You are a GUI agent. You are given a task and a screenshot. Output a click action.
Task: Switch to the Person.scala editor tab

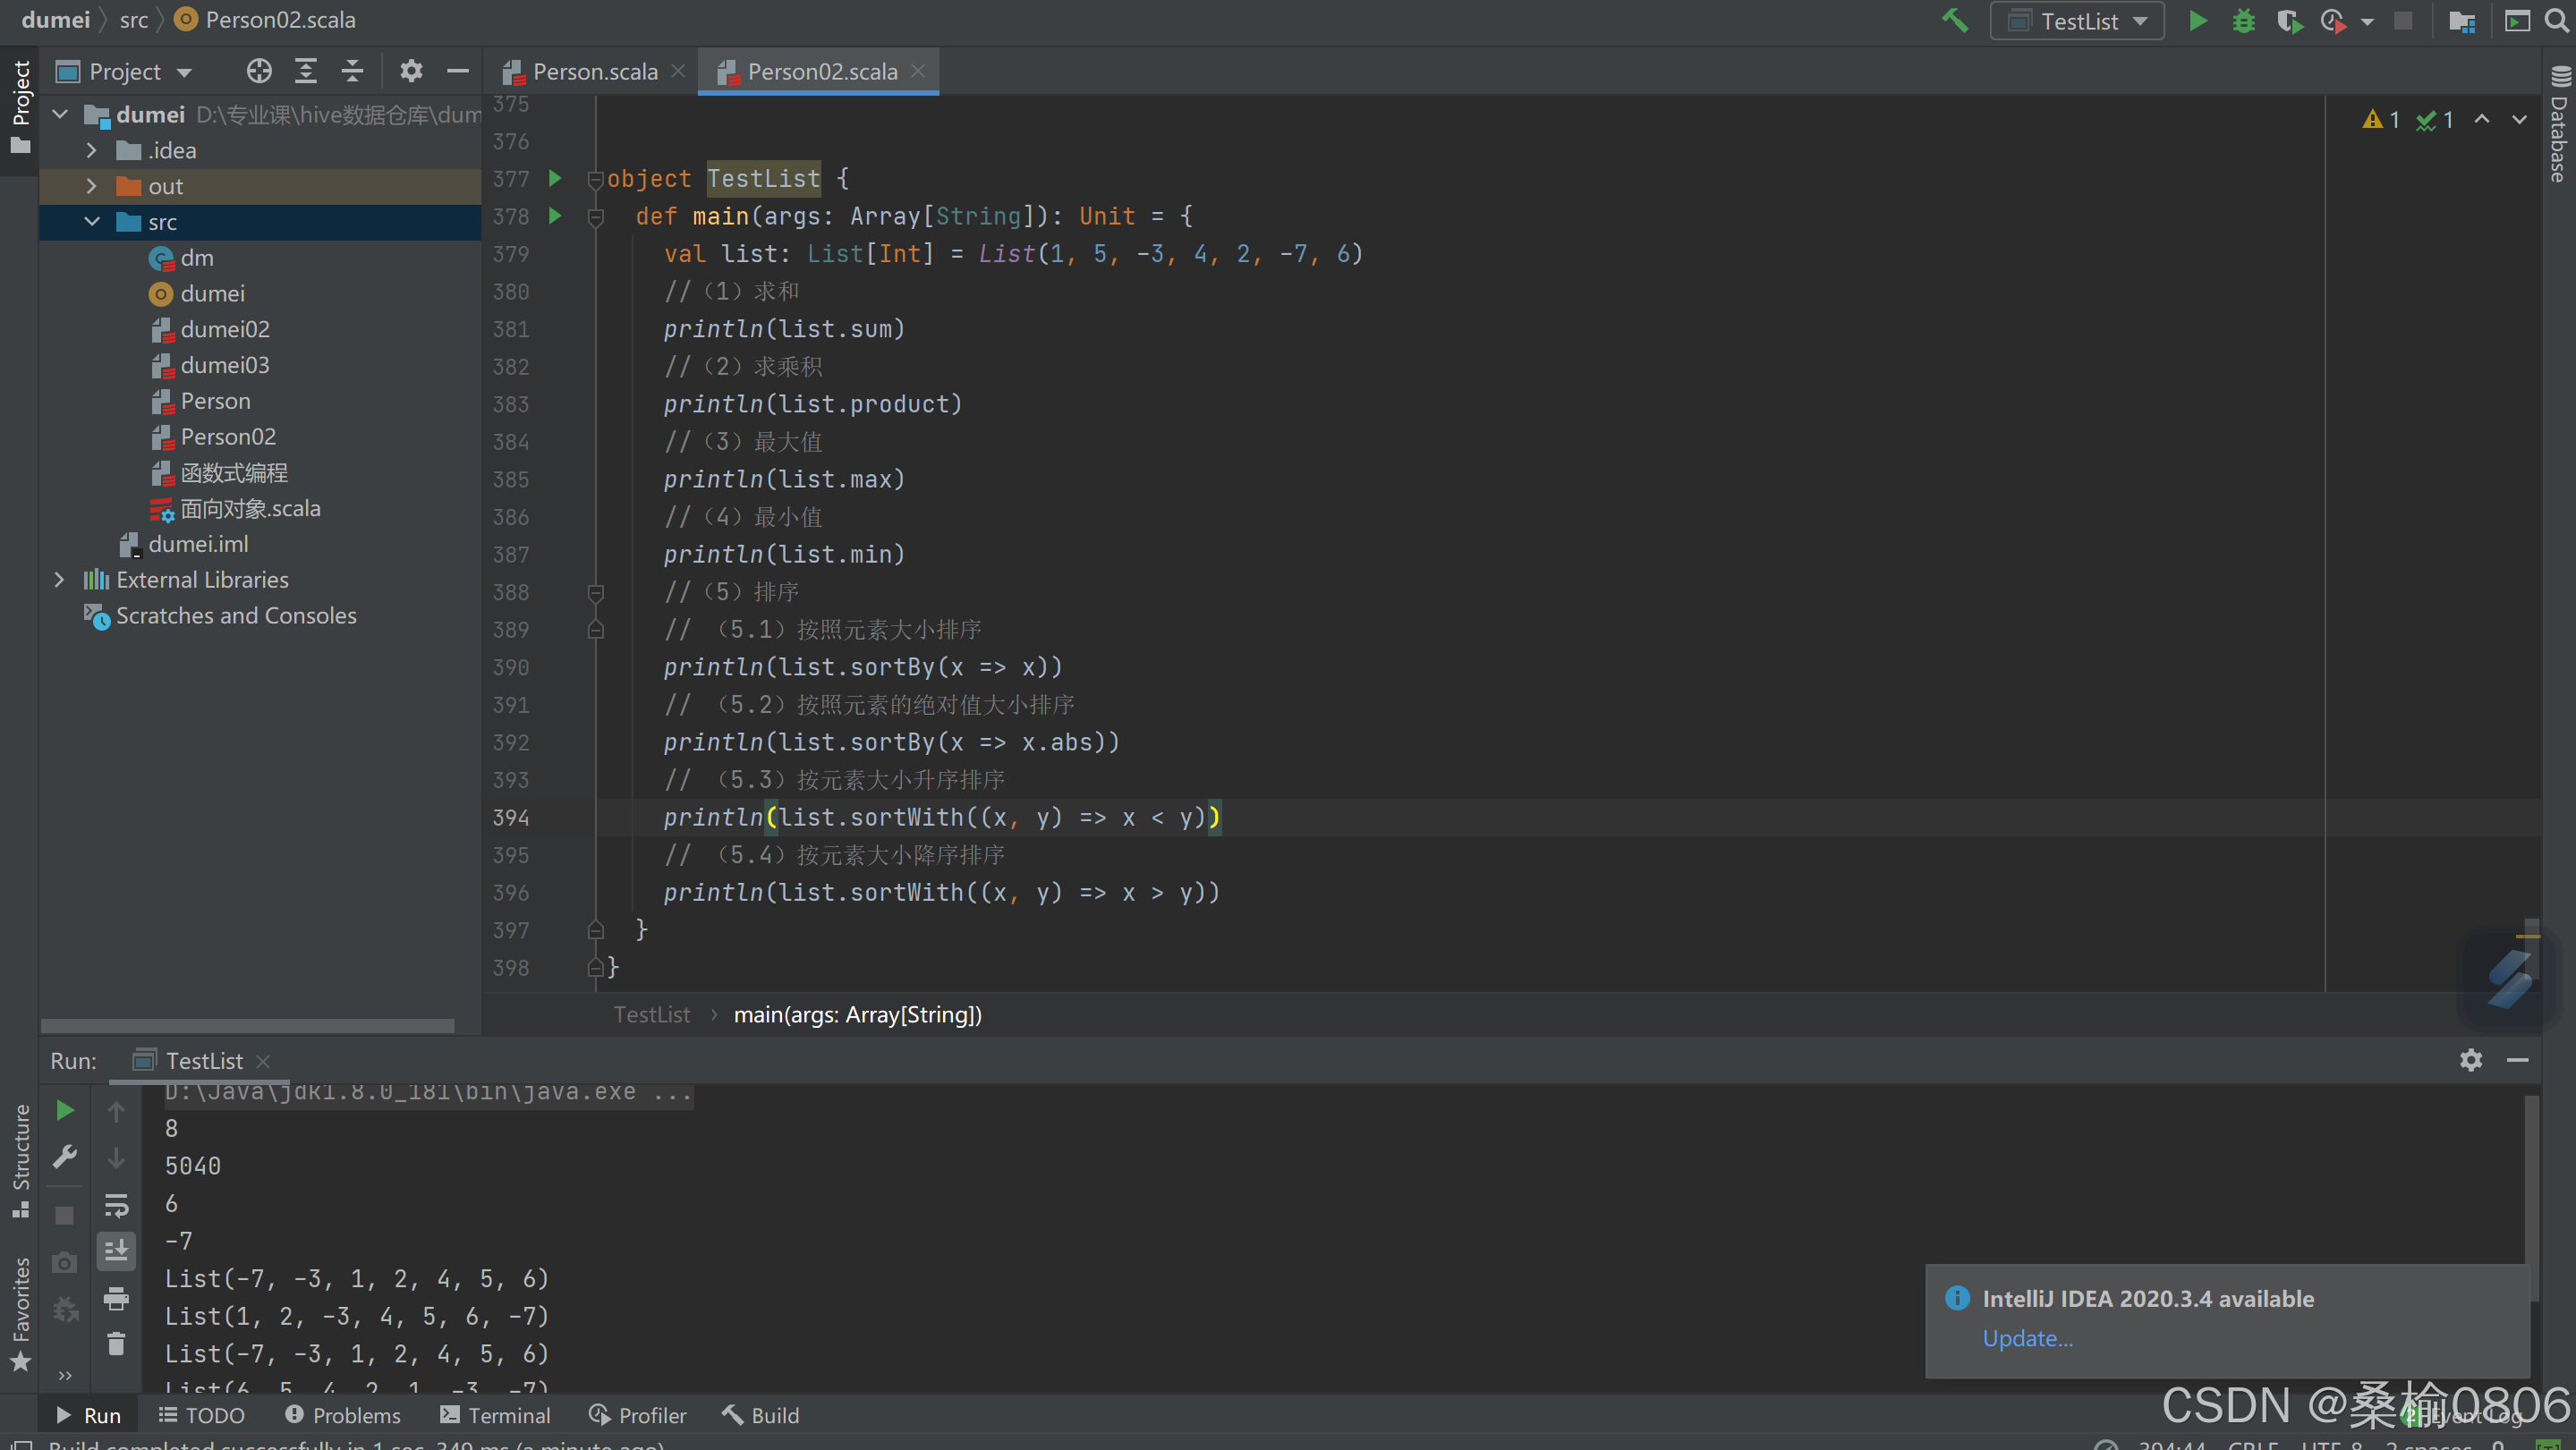pyautogui.click(x=594, y=72)
